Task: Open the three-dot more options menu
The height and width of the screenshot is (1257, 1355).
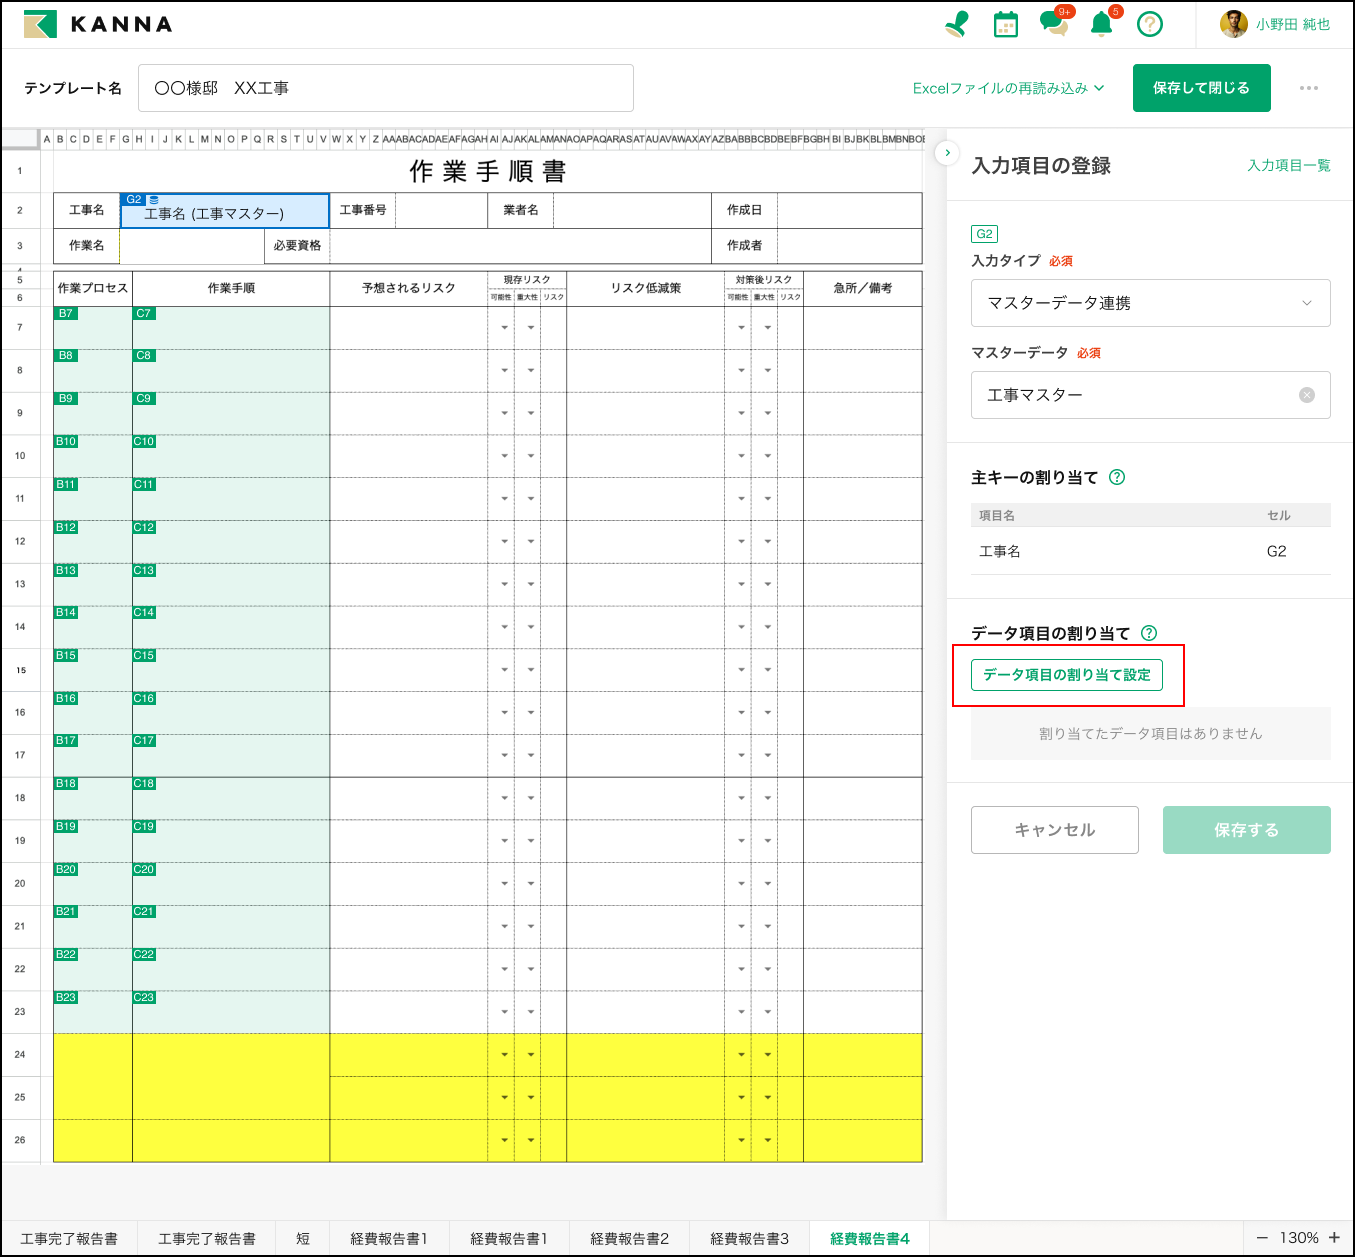Action: point(1308,88)
